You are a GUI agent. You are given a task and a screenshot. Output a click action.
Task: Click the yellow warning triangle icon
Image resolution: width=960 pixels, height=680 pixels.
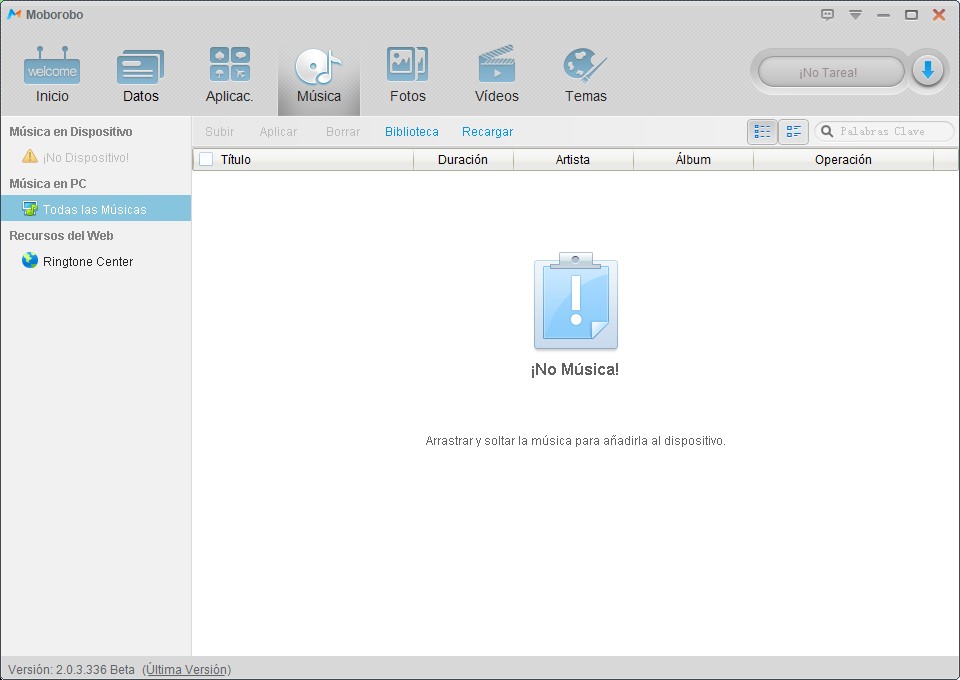[30, 157]
